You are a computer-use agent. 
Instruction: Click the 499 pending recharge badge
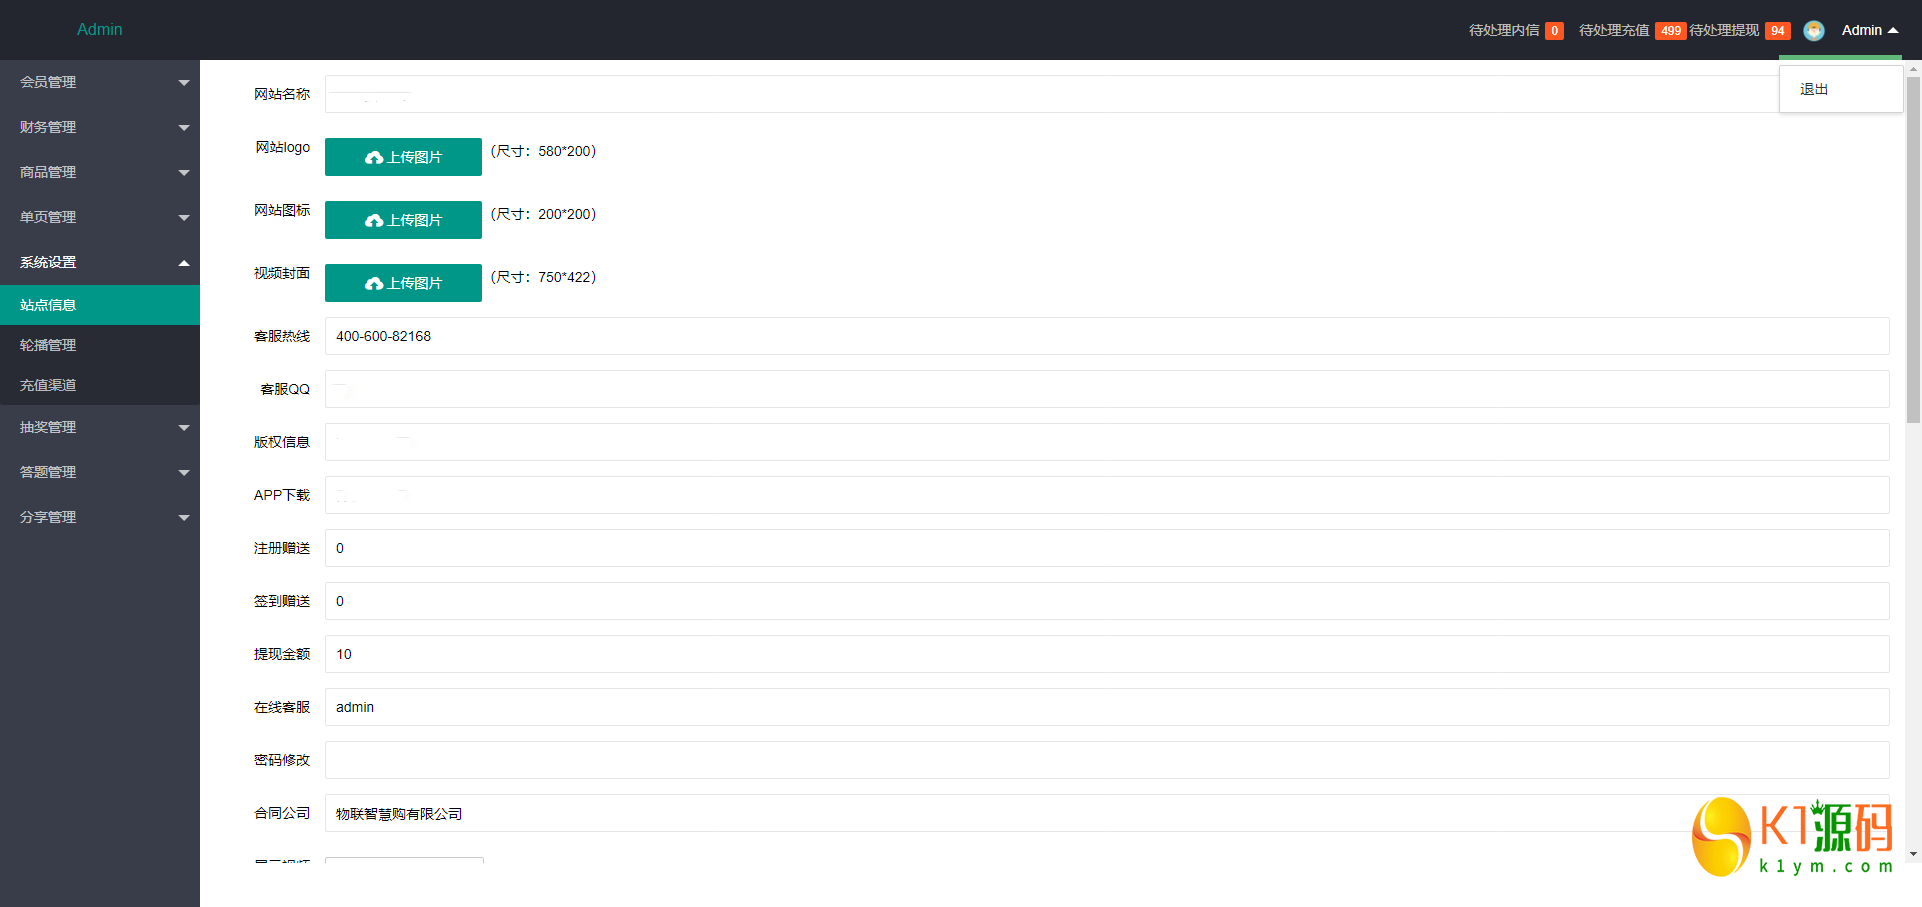1671,31
